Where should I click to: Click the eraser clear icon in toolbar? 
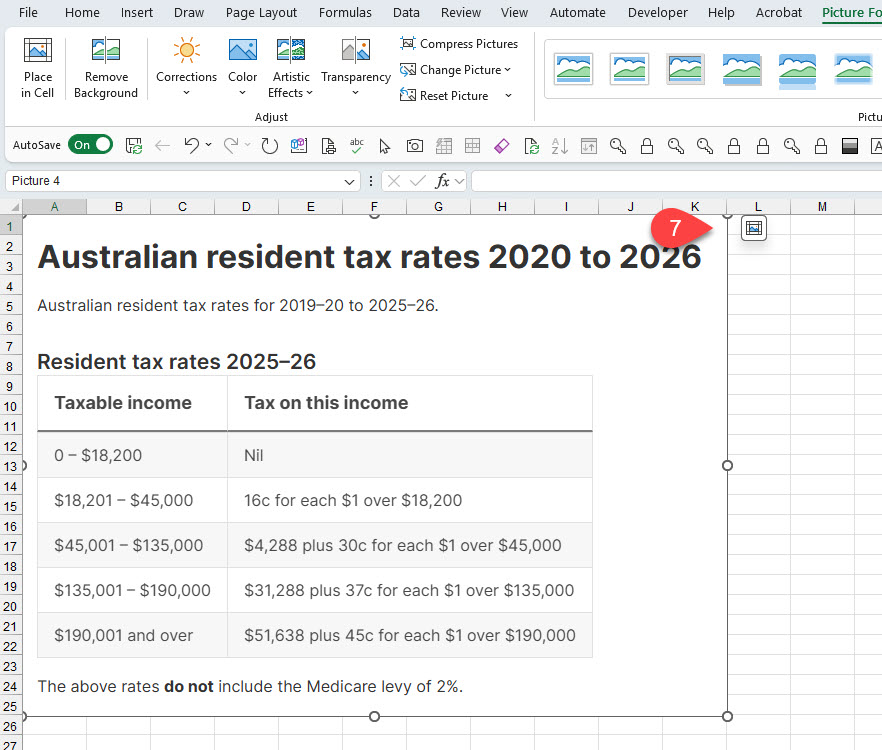[502, 146]
